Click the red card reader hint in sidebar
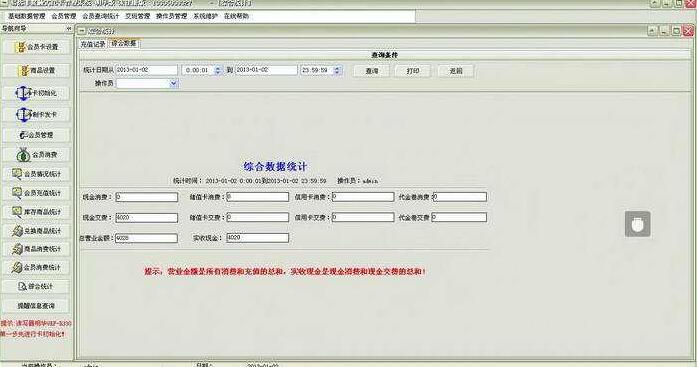Viewport: 697px width, 367px height. (x=36, y=328)
